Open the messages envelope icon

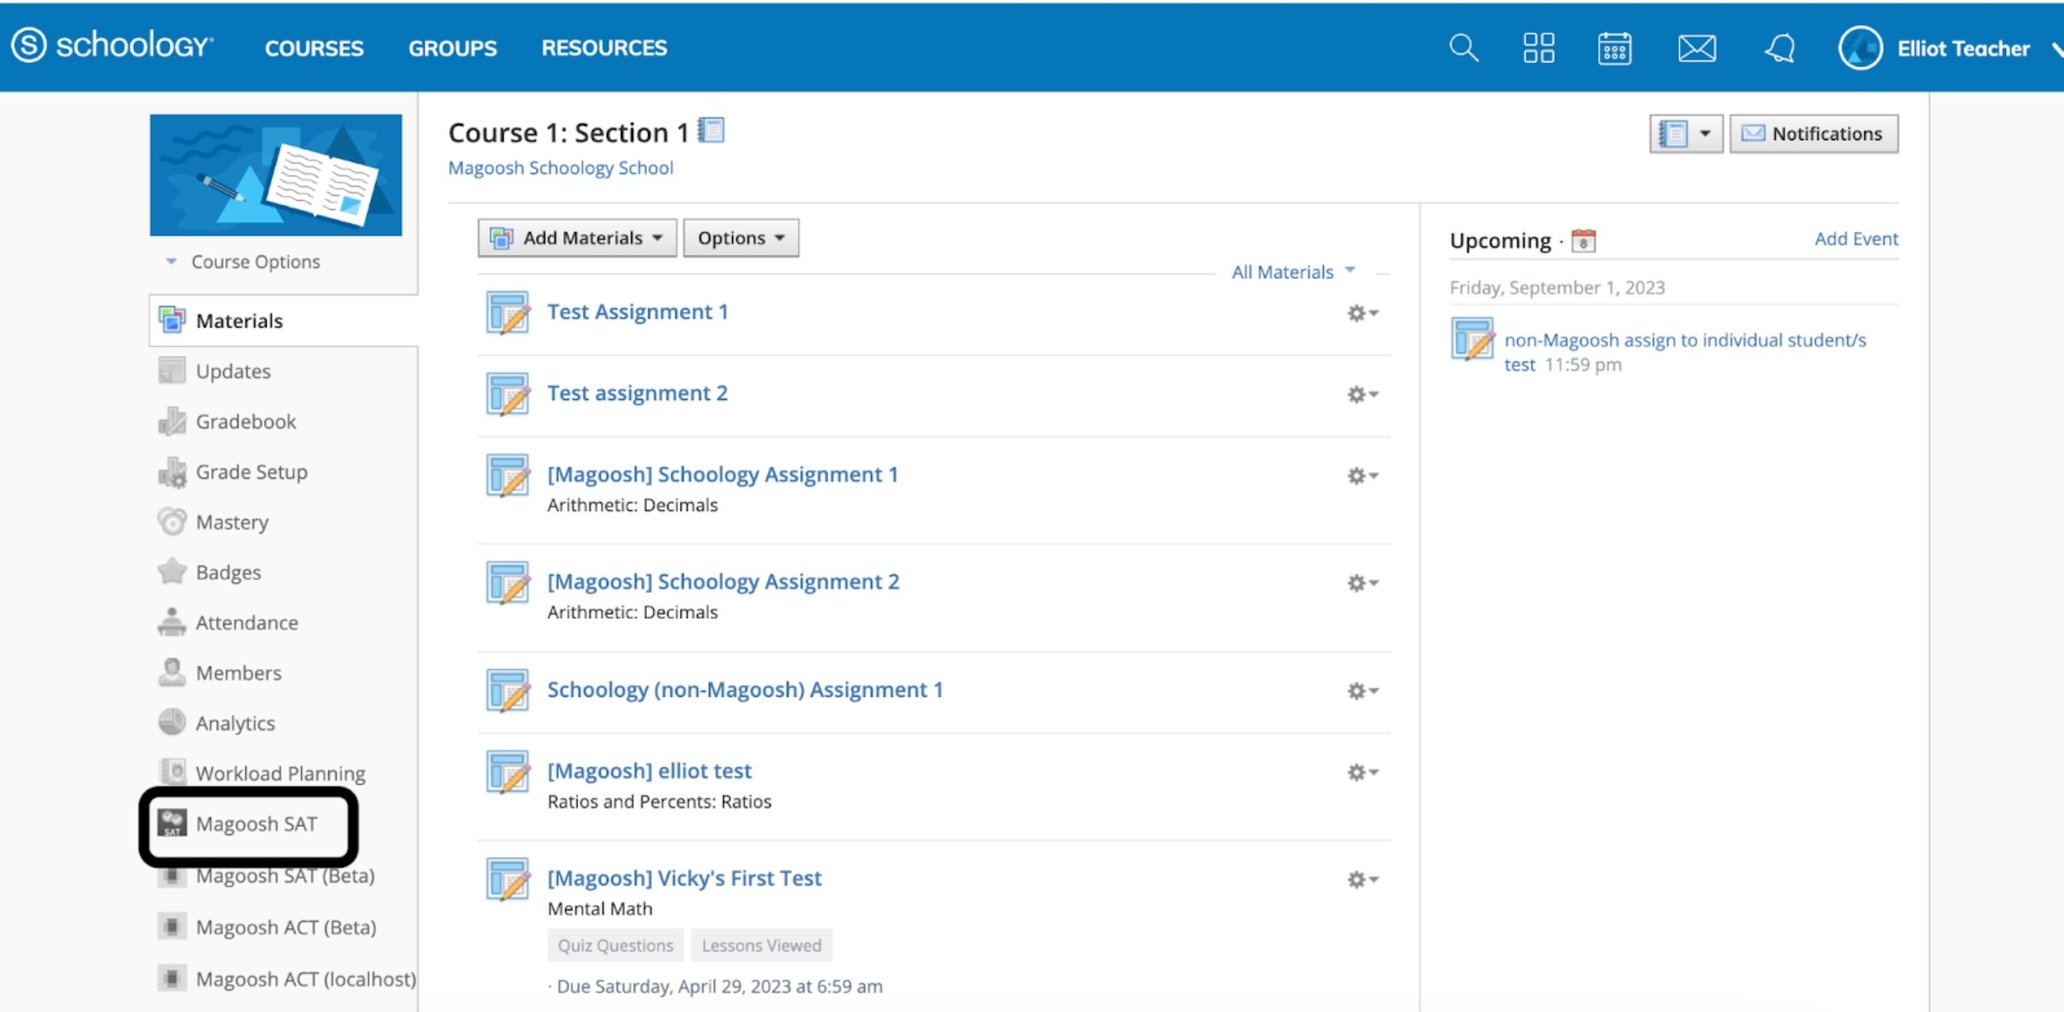[x=1696, y=47]
